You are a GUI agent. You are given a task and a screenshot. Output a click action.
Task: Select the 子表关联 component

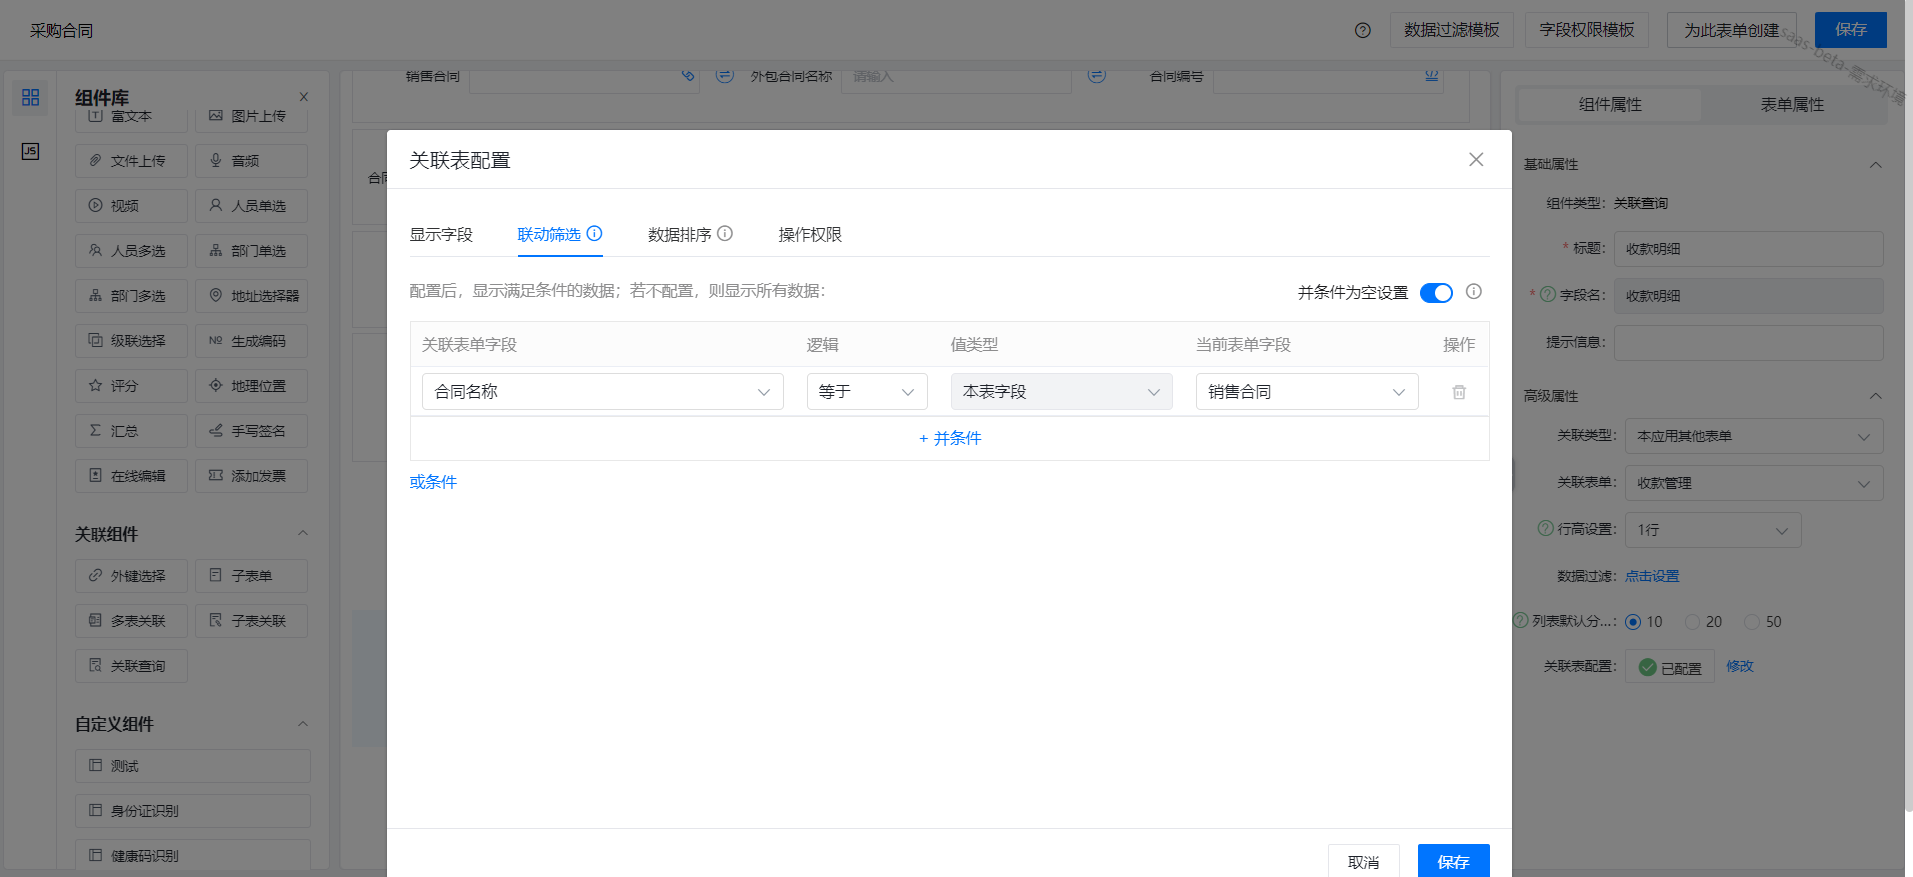pos(251,621)
